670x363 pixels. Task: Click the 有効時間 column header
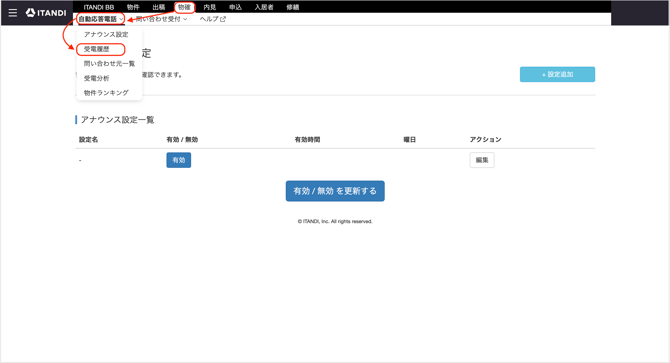coord(307,140)
